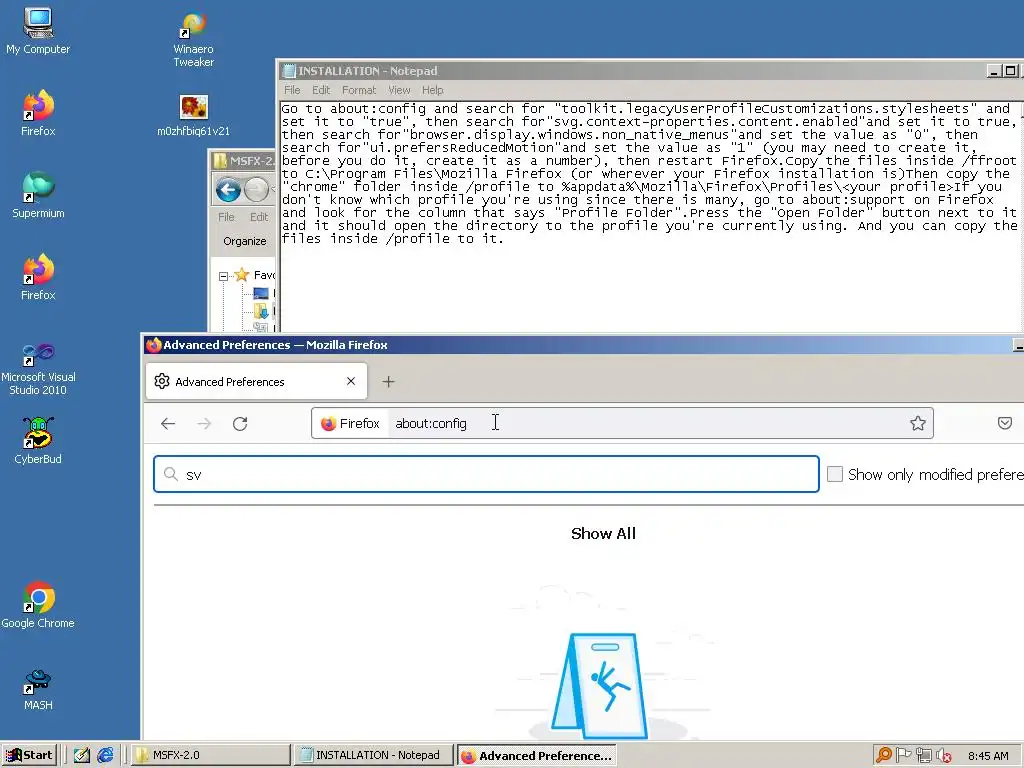Click quick launch show desktop icon
Image resolution: width=1024 pixels, height=768 pixels.
[x=82, y=755]
